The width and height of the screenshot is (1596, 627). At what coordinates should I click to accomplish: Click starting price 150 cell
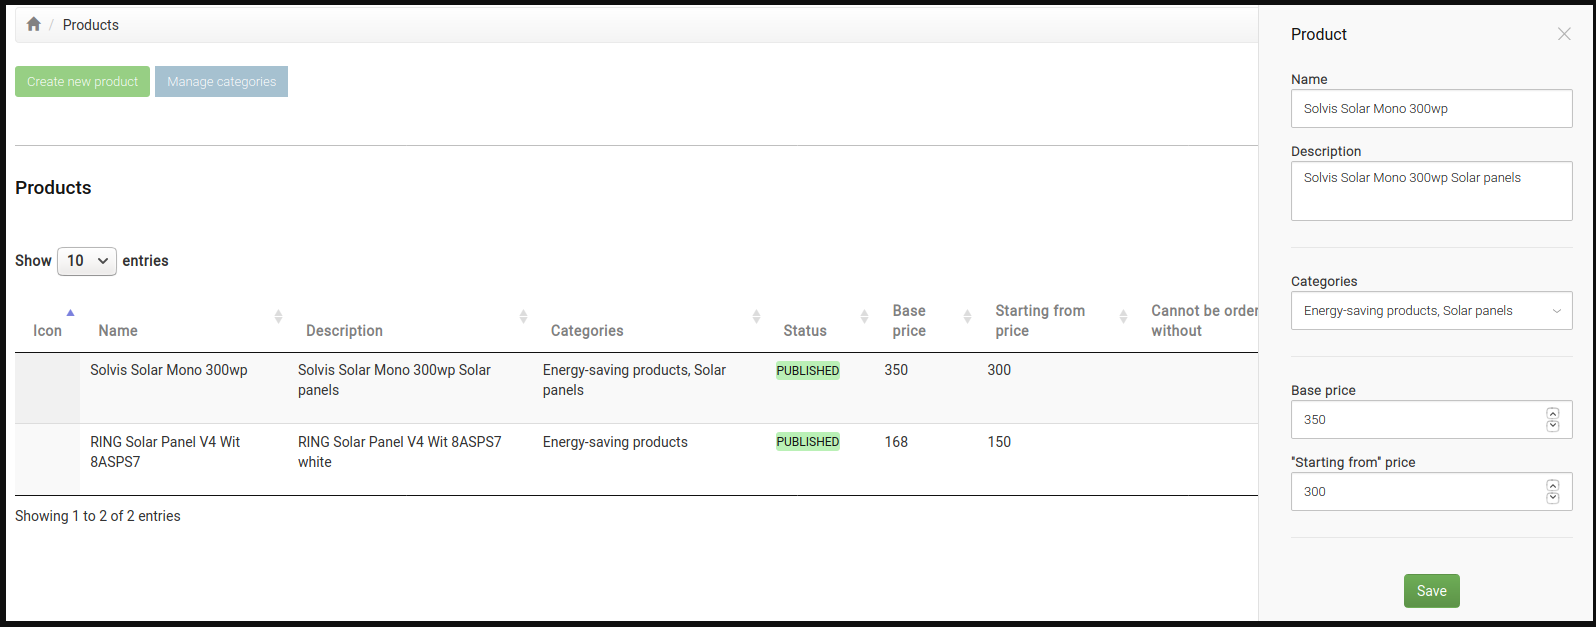(x=999, y=442)
